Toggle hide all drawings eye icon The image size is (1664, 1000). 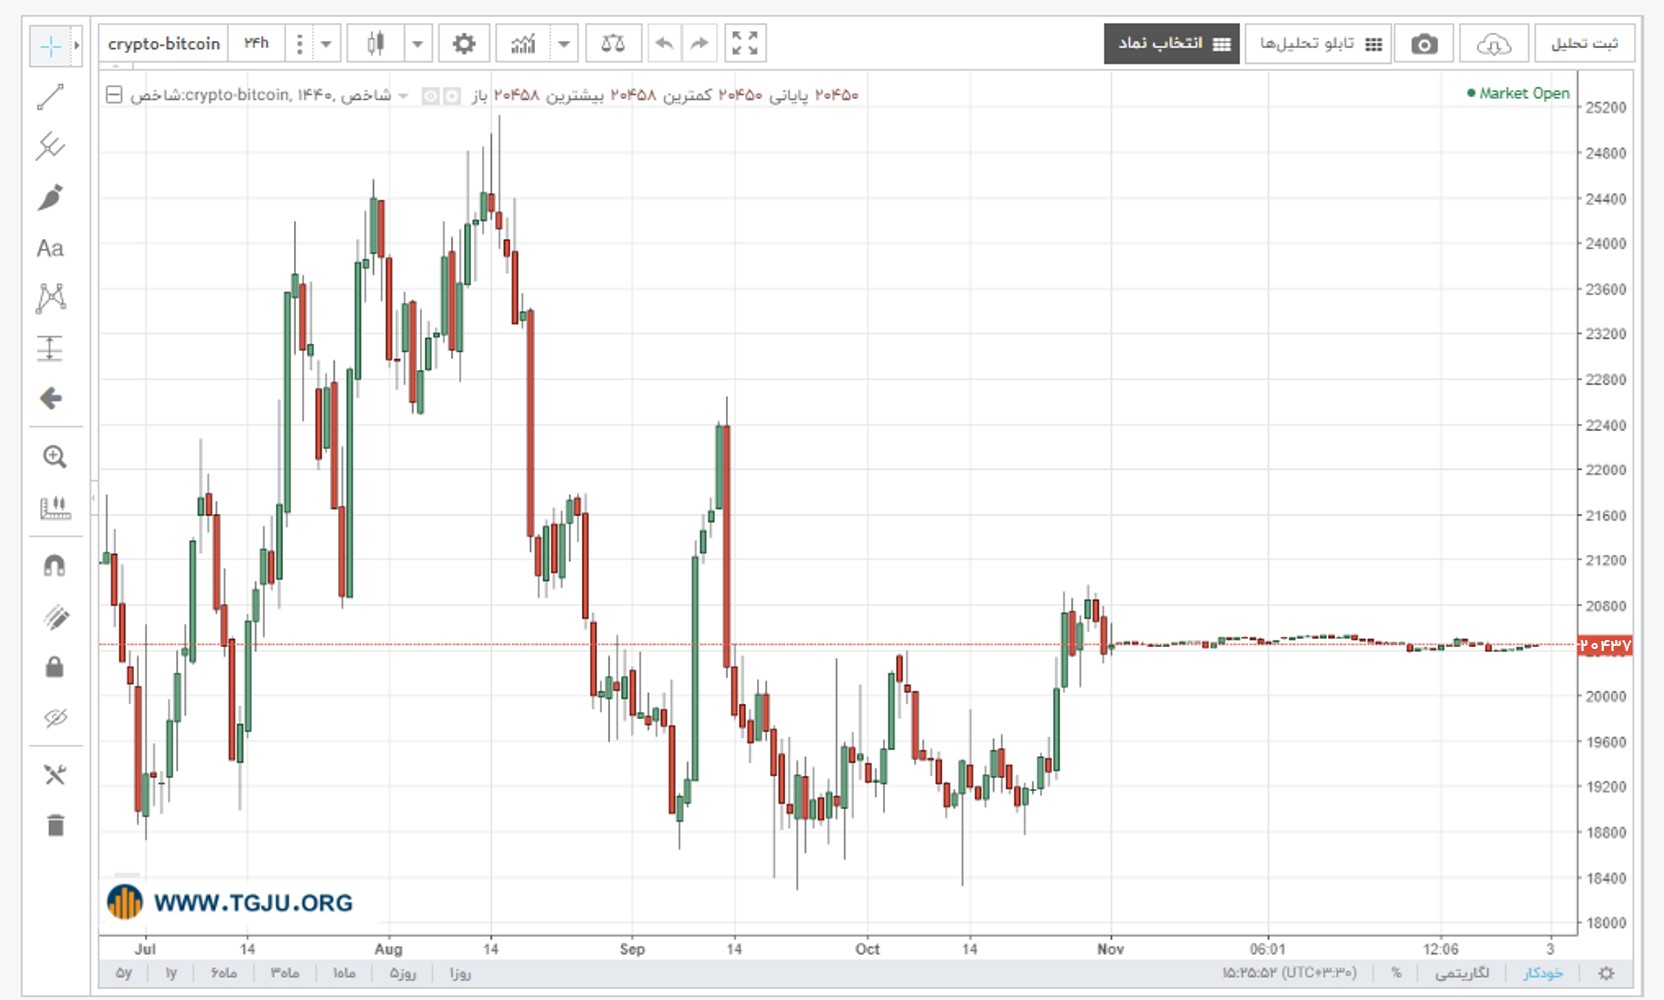[x=55, y=717]
